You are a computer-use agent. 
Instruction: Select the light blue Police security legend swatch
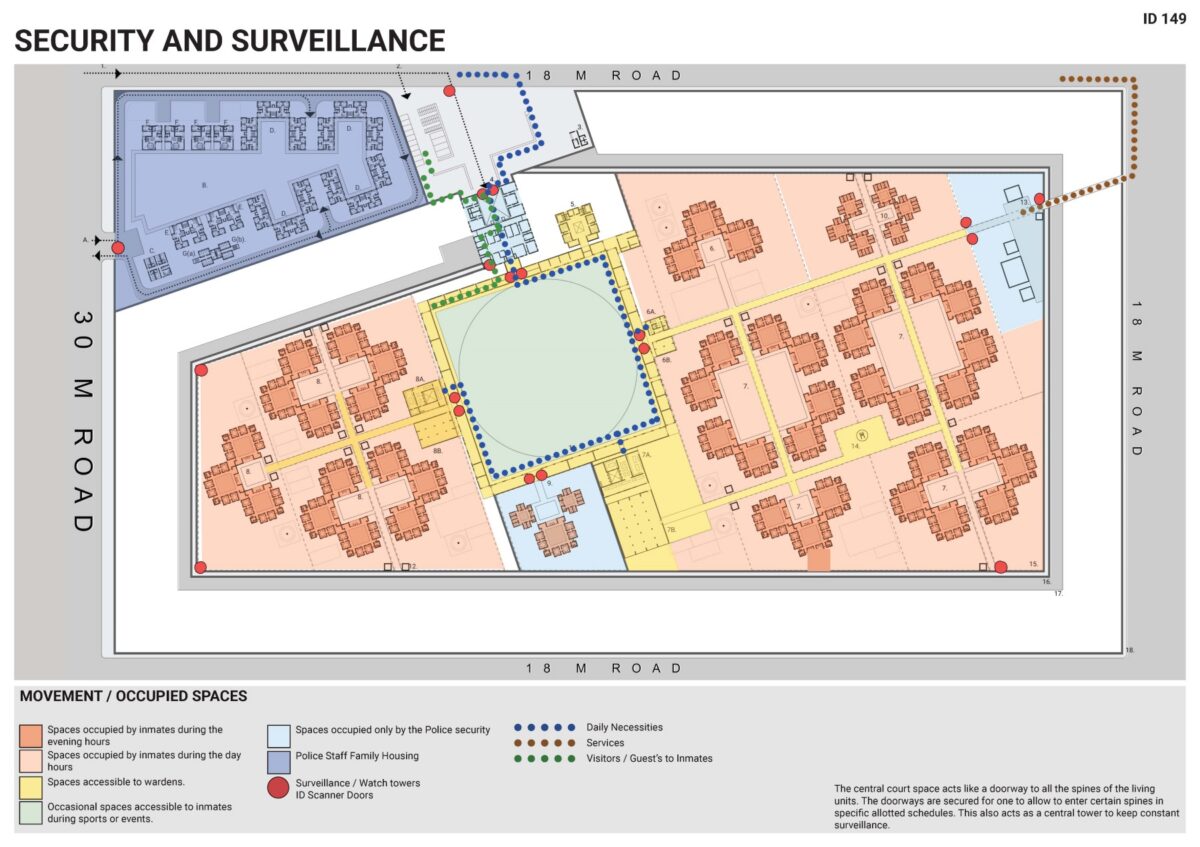[x=279, y=735]
